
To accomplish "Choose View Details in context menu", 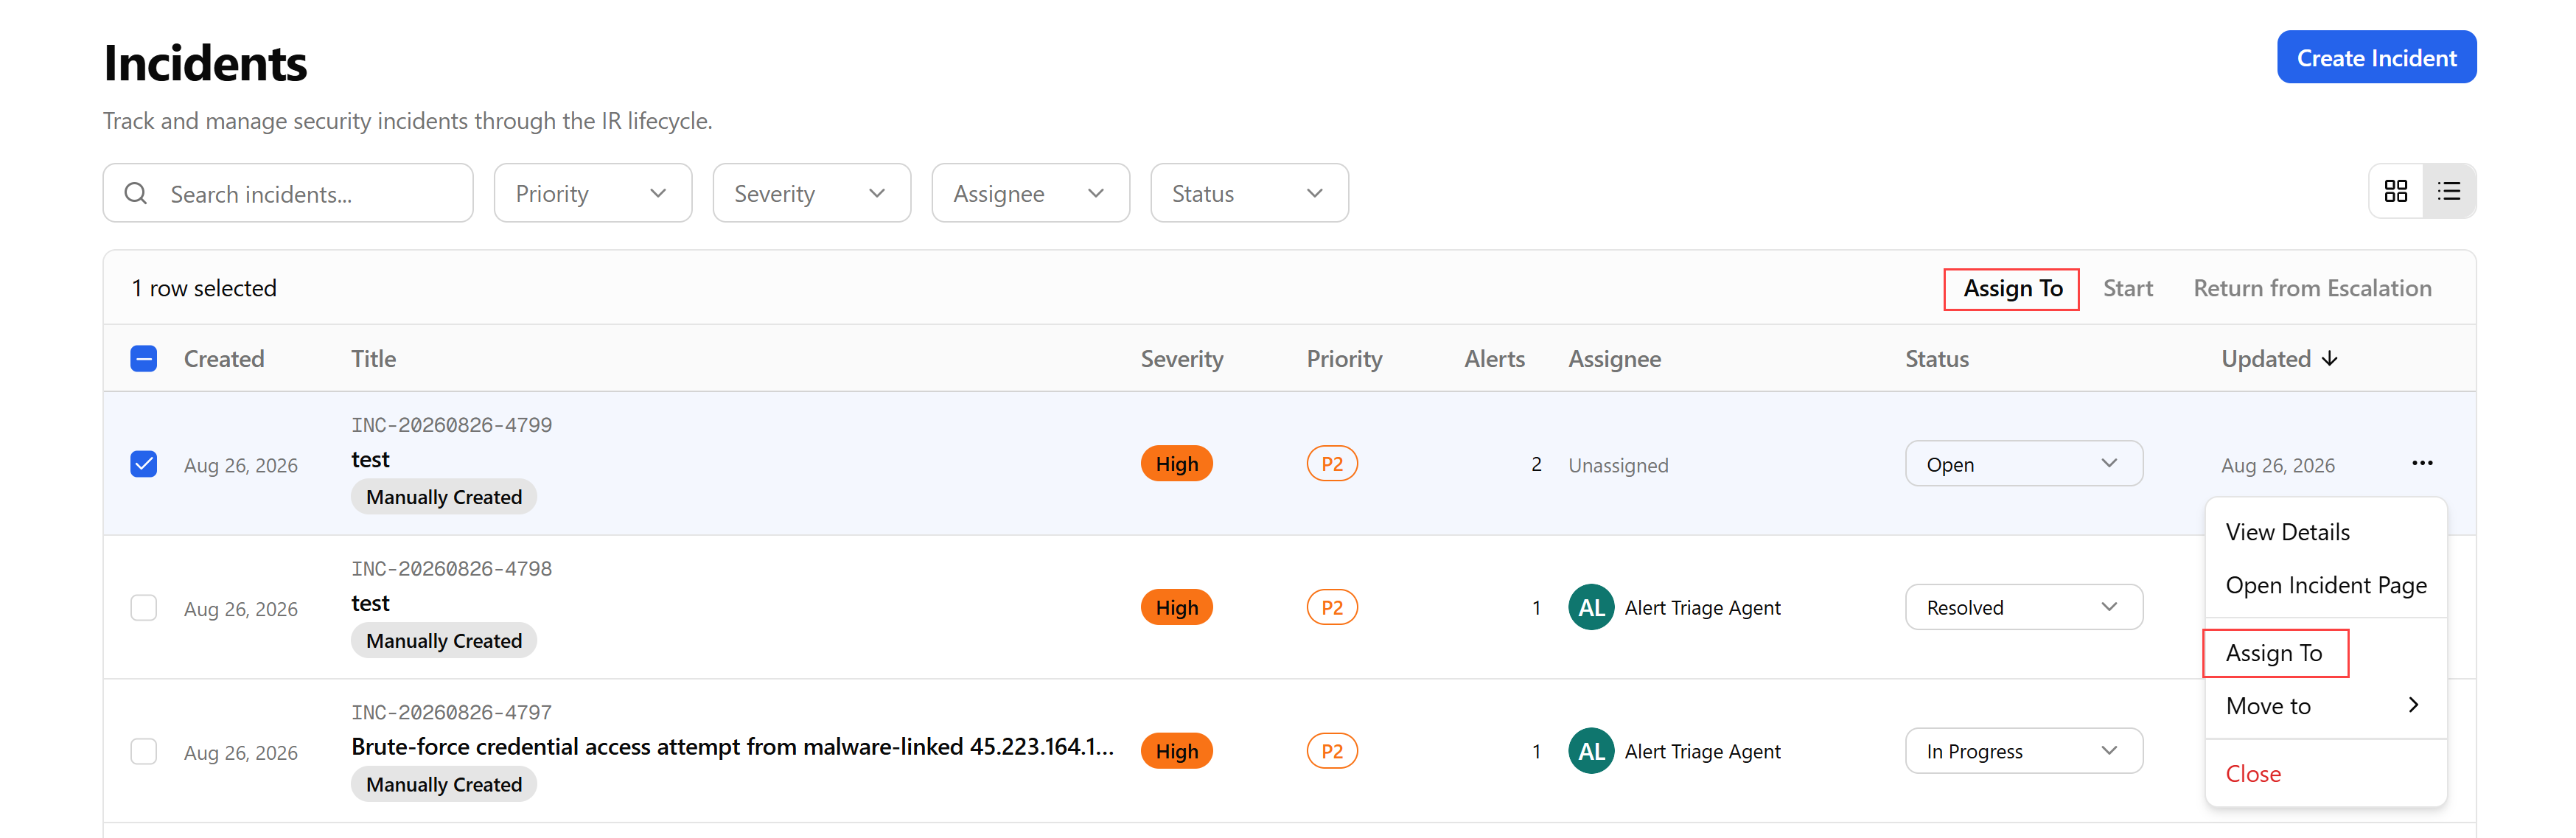I will coord(2287,532).
